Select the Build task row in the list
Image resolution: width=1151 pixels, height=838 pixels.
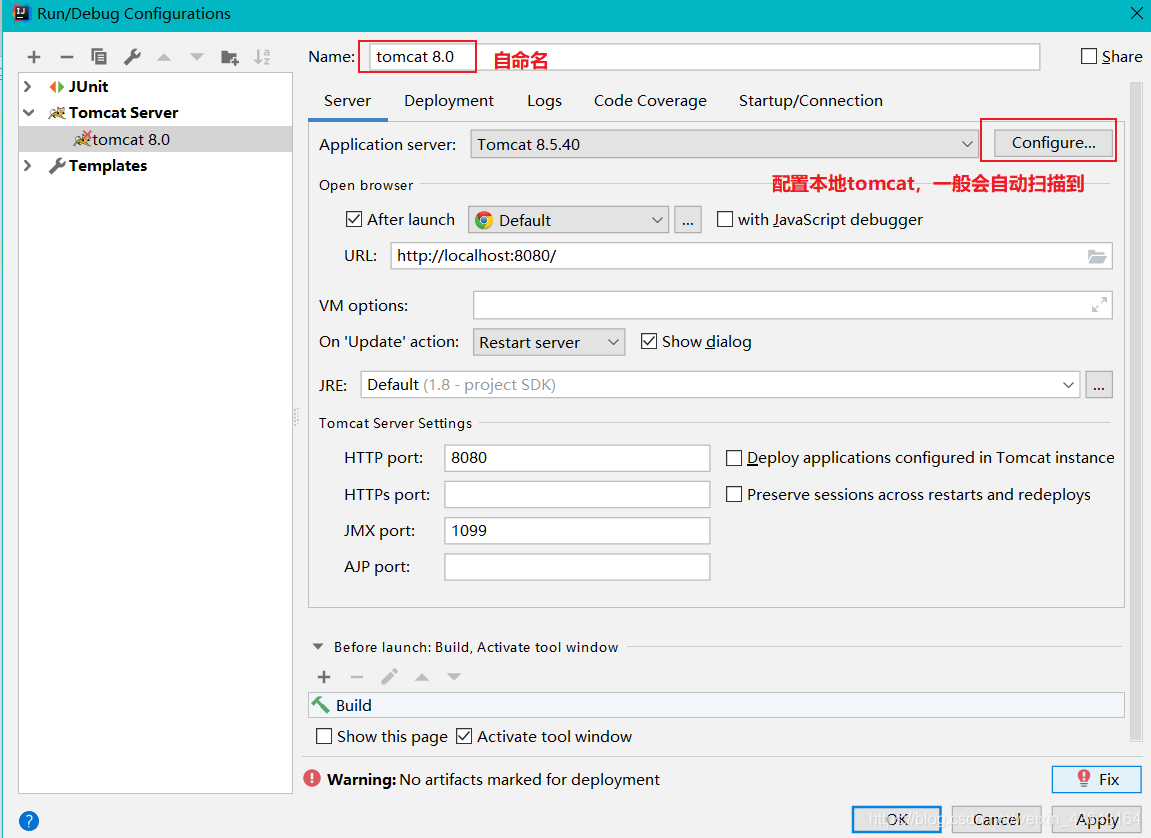(716, 705)
